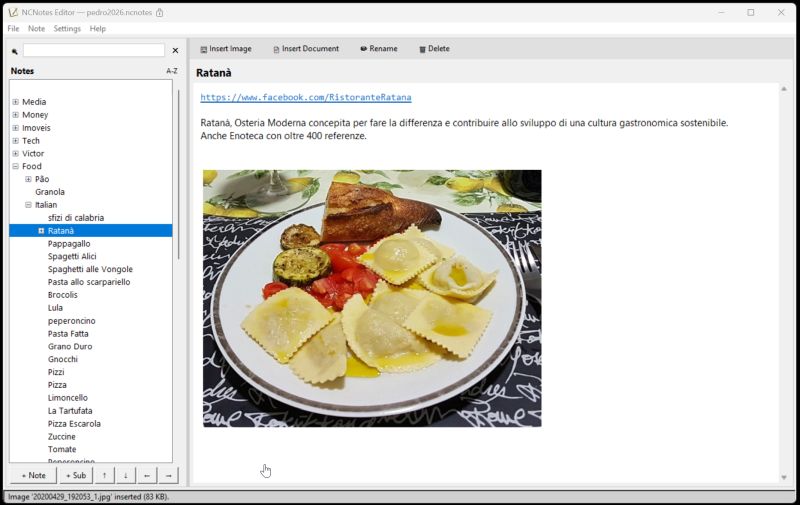Viewport: 800px width, 505px height.
Task: Open the Gnocchi note
Action: pyautogui.click(x=63, y=359)
